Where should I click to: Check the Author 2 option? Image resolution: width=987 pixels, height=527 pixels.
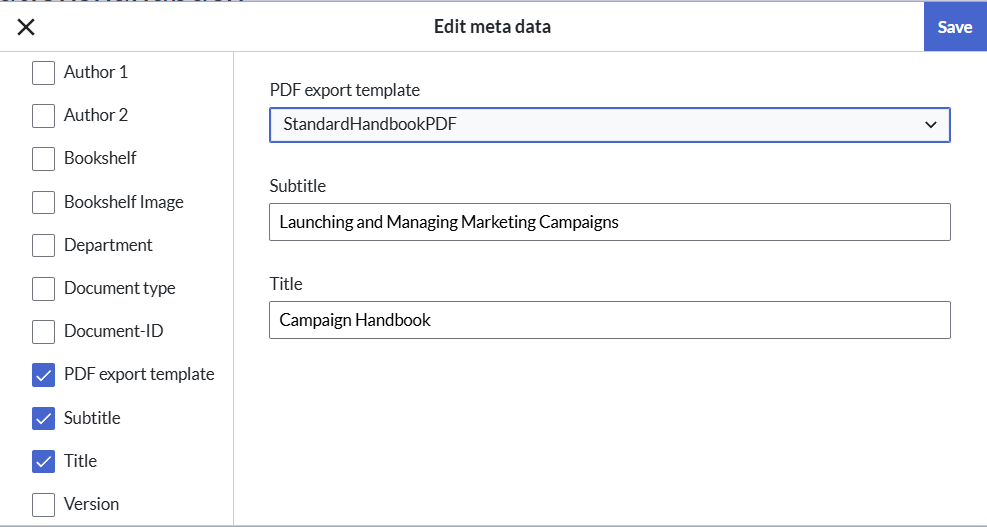point(44,116)
